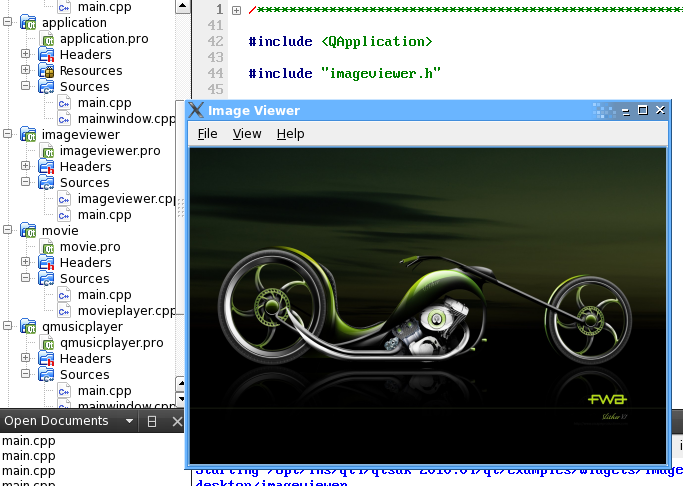The height and width of the screenshot is (486, 683).
Task: Maximize the Image Viewer window
Action: [x=642, y=110]
